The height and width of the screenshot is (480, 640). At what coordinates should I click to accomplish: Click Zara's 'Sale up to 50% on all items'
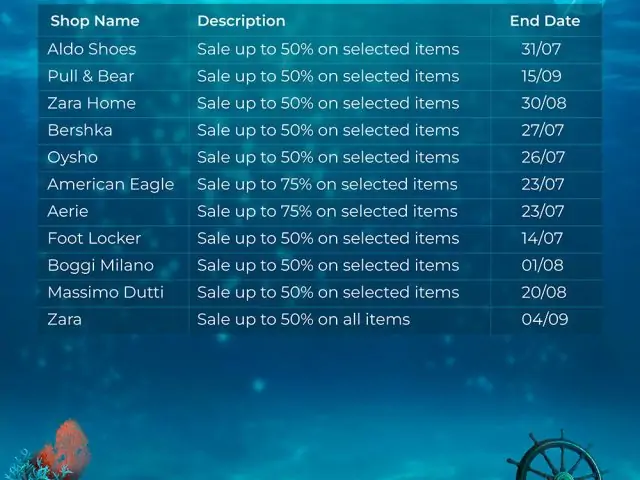pos(303,319)
